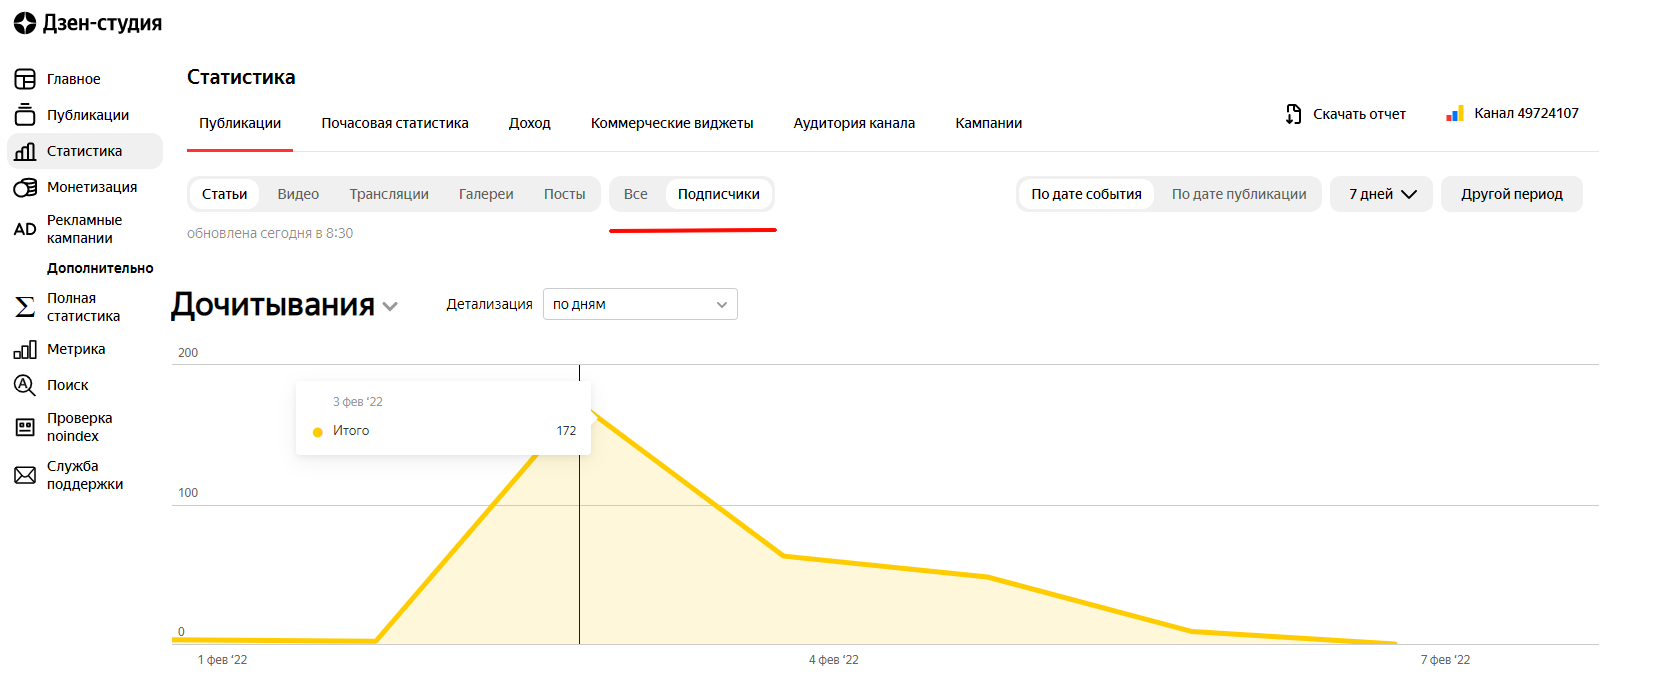Open Коммерческие виджеты tab

672,123
